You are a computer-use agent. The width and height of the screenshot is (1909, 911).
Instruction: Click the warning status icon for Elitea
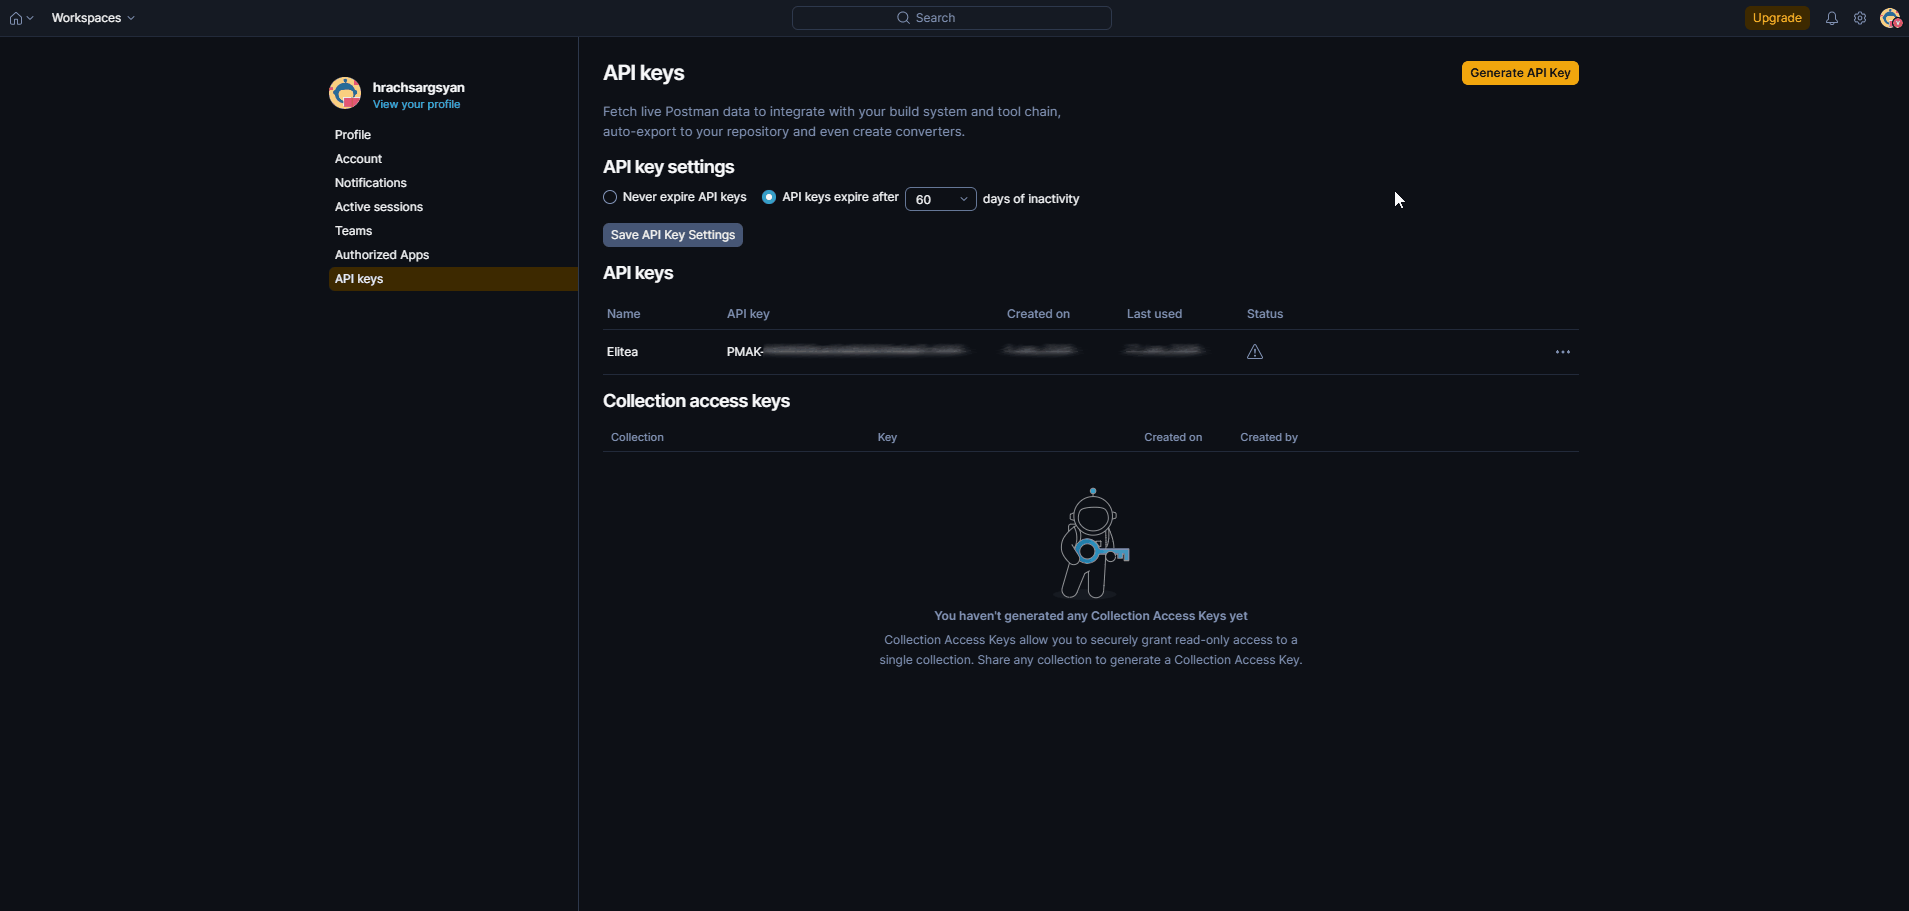click(1254, 352)
